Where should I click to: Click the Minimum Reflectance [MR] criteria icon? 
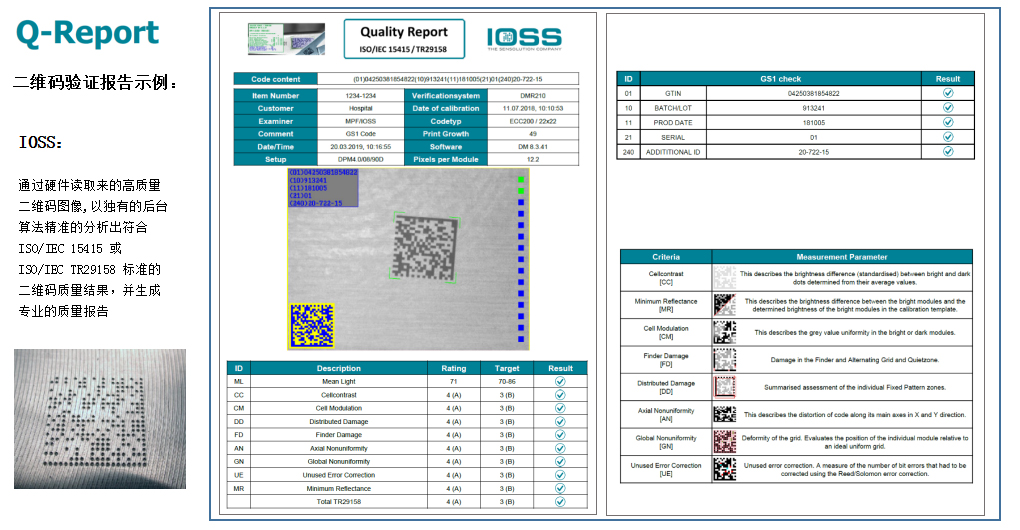coord(725,305)
